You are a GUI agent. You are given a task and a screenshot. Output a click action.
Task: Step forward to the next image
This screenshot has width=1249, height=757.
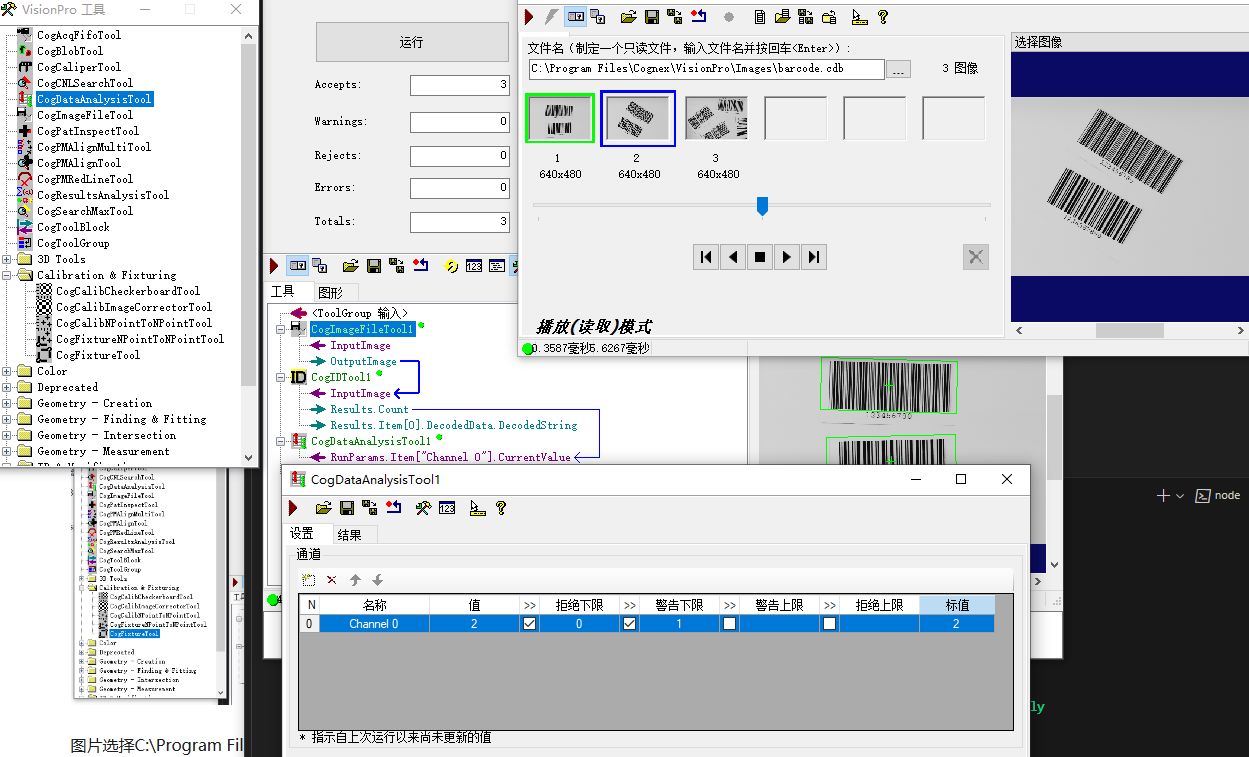pos(787,257)
